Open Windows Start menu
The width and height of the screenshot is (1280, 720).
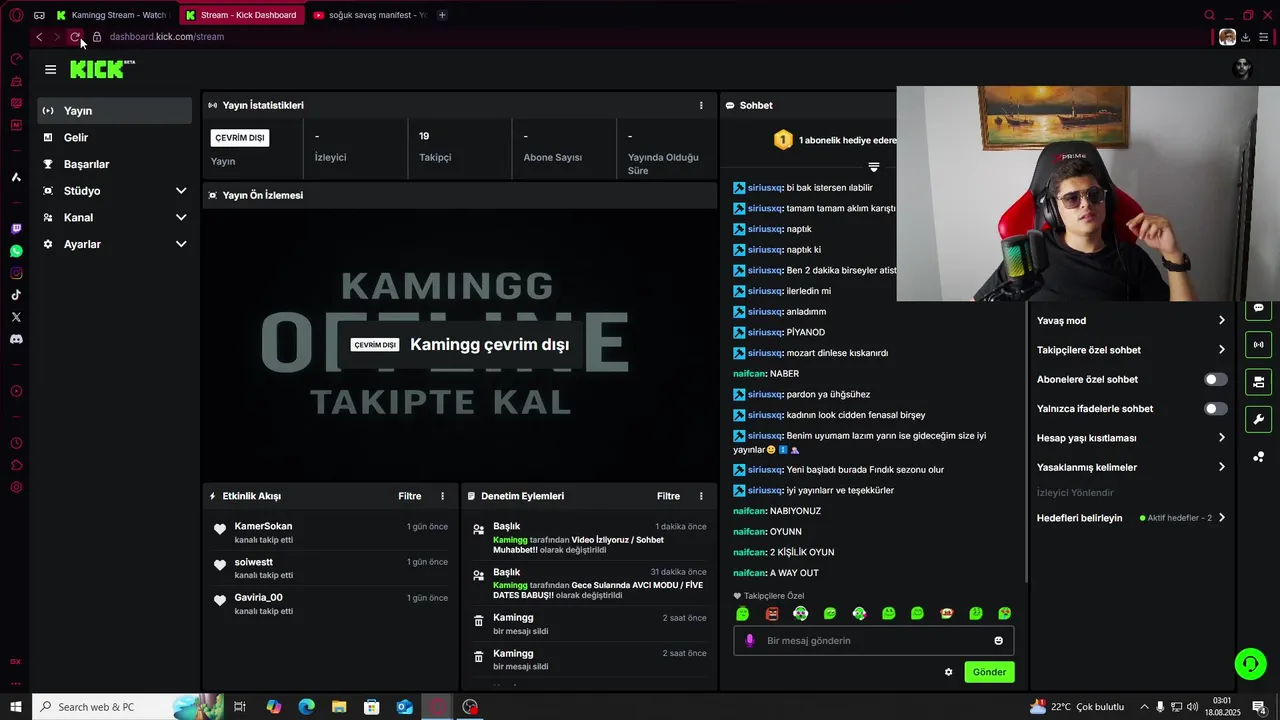coord(16,707)
